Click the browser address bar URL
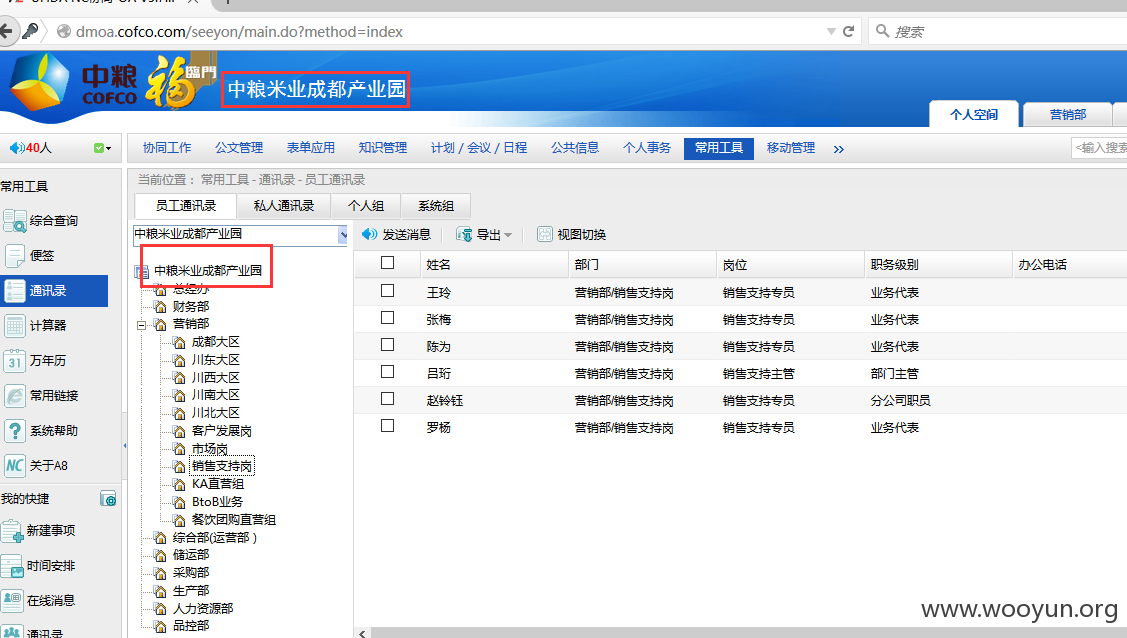Screen dimensions: 1127x638 239,32
